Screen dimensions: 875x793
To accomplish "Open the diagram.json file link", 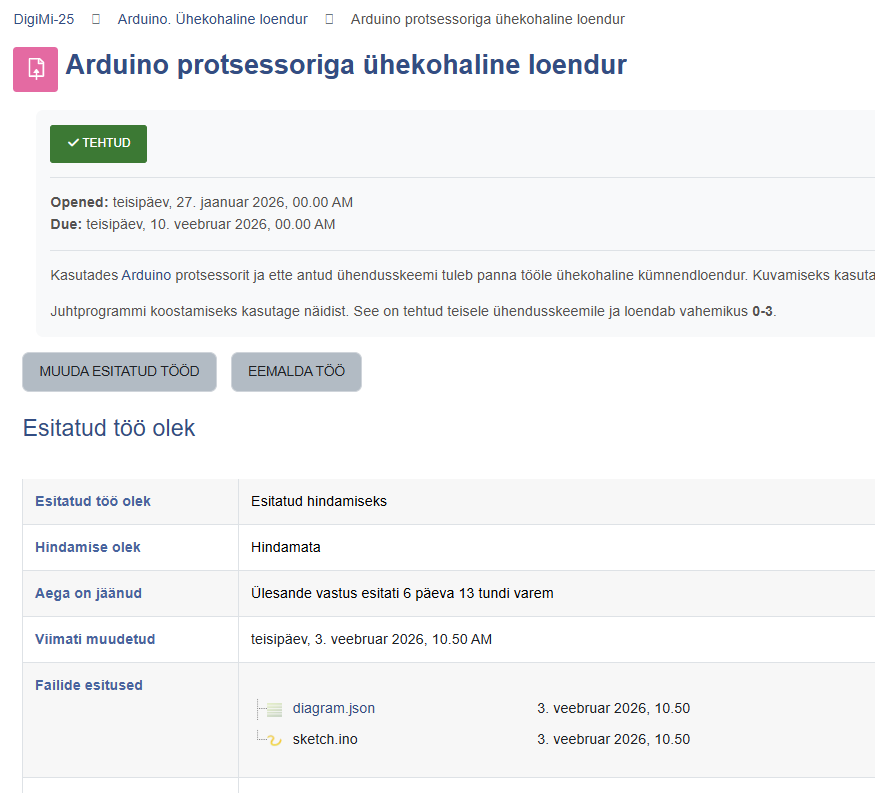I will click(334, 708).
